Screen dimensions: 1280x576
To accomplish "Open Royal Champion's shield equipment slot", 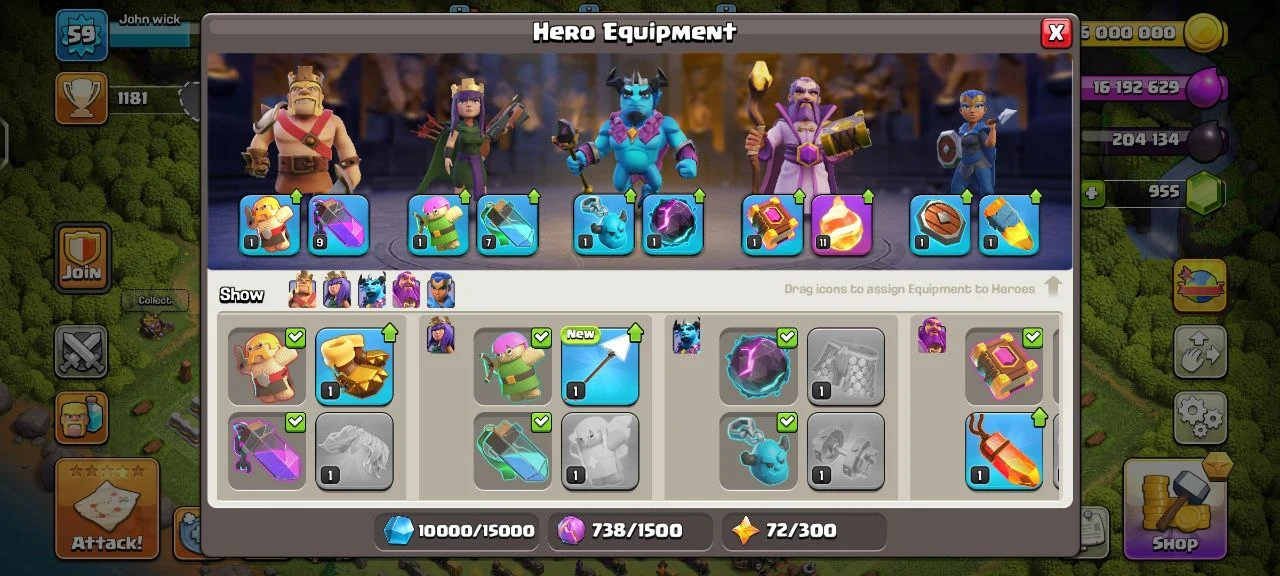I will [940, 225].
